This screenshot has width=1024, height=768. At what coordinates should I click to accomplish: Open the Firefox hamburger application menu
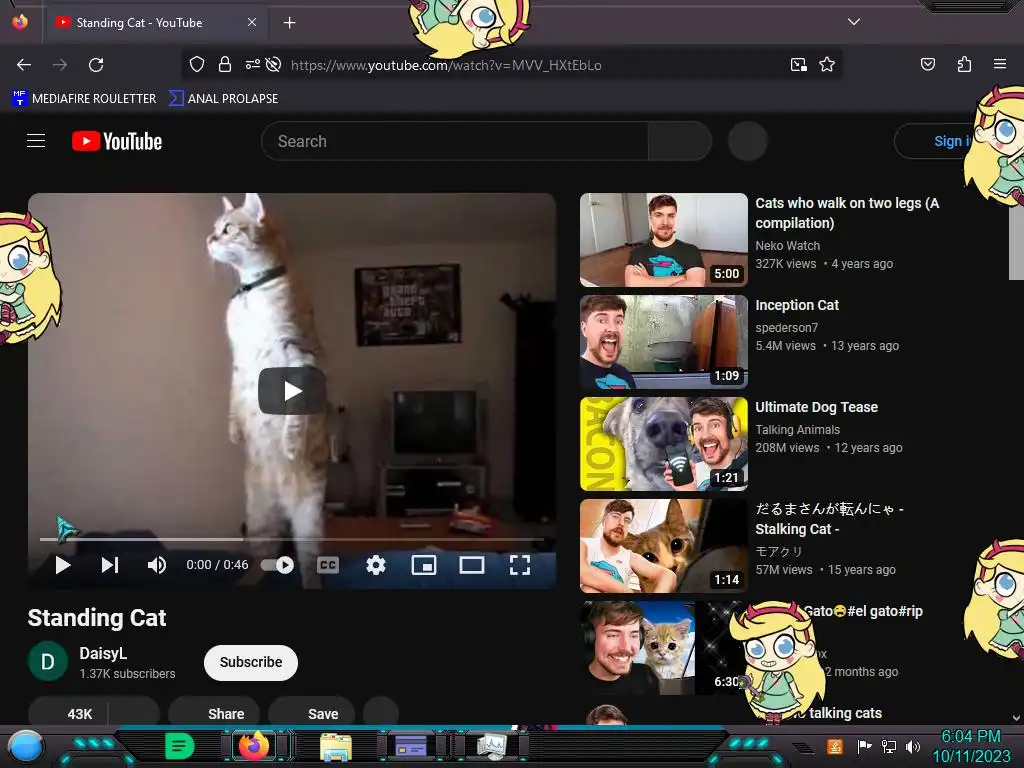[x=1000, y=64]
